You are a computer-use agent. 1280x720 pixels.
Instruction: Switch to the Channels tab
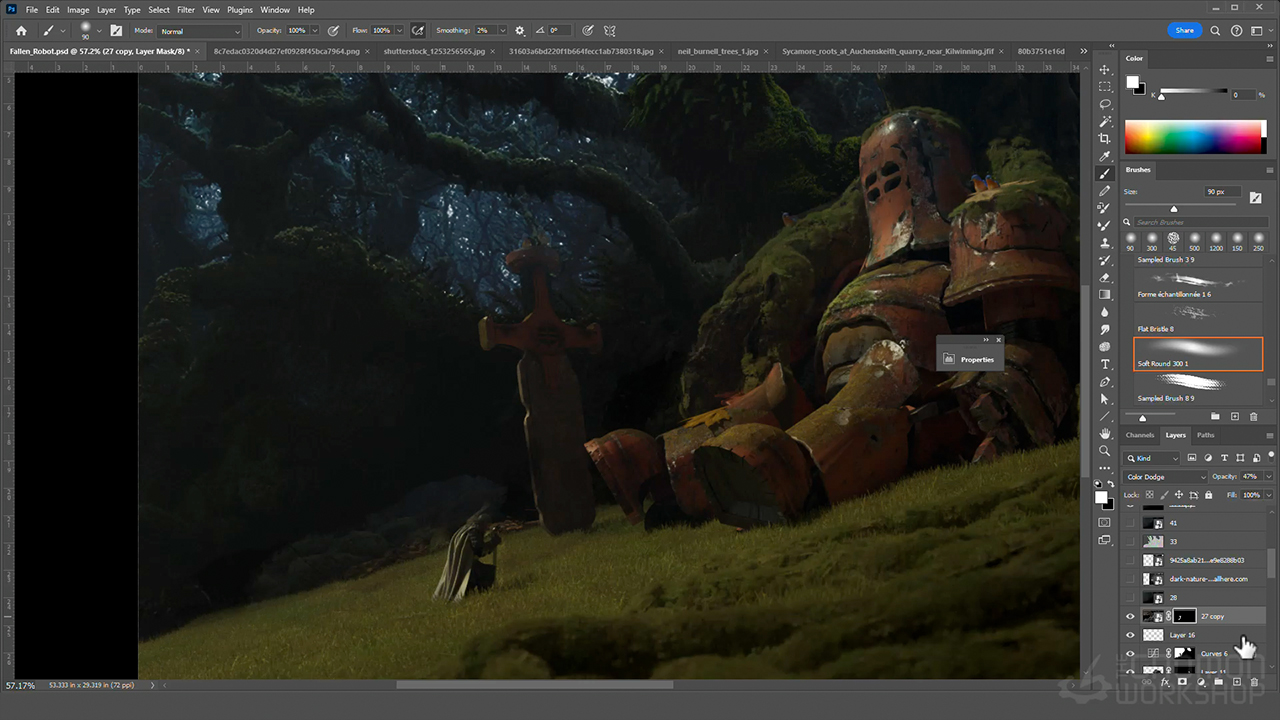click(x=1139, y=435)
